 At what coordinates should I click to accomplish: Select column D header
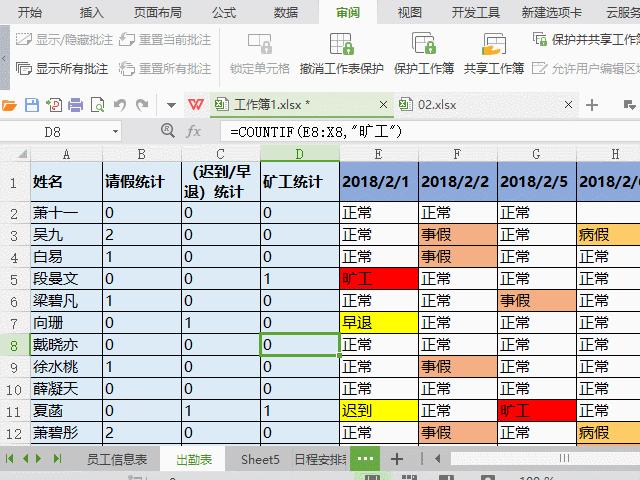300,154
